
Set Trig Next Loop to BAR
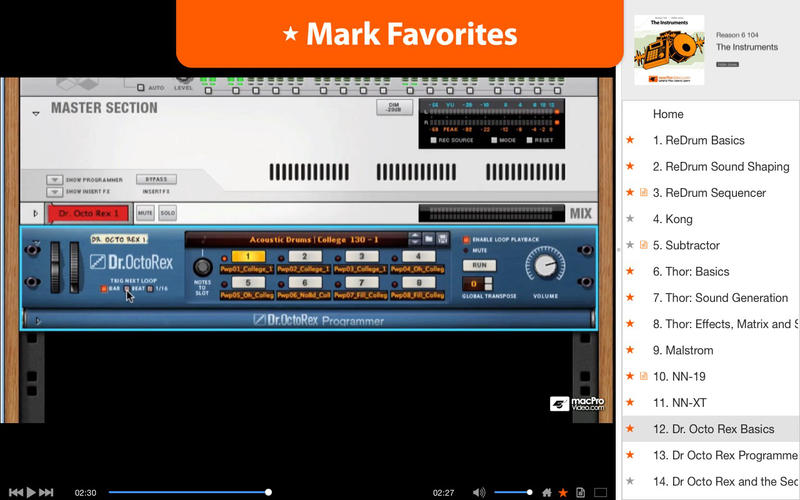[x=104, y=289]
